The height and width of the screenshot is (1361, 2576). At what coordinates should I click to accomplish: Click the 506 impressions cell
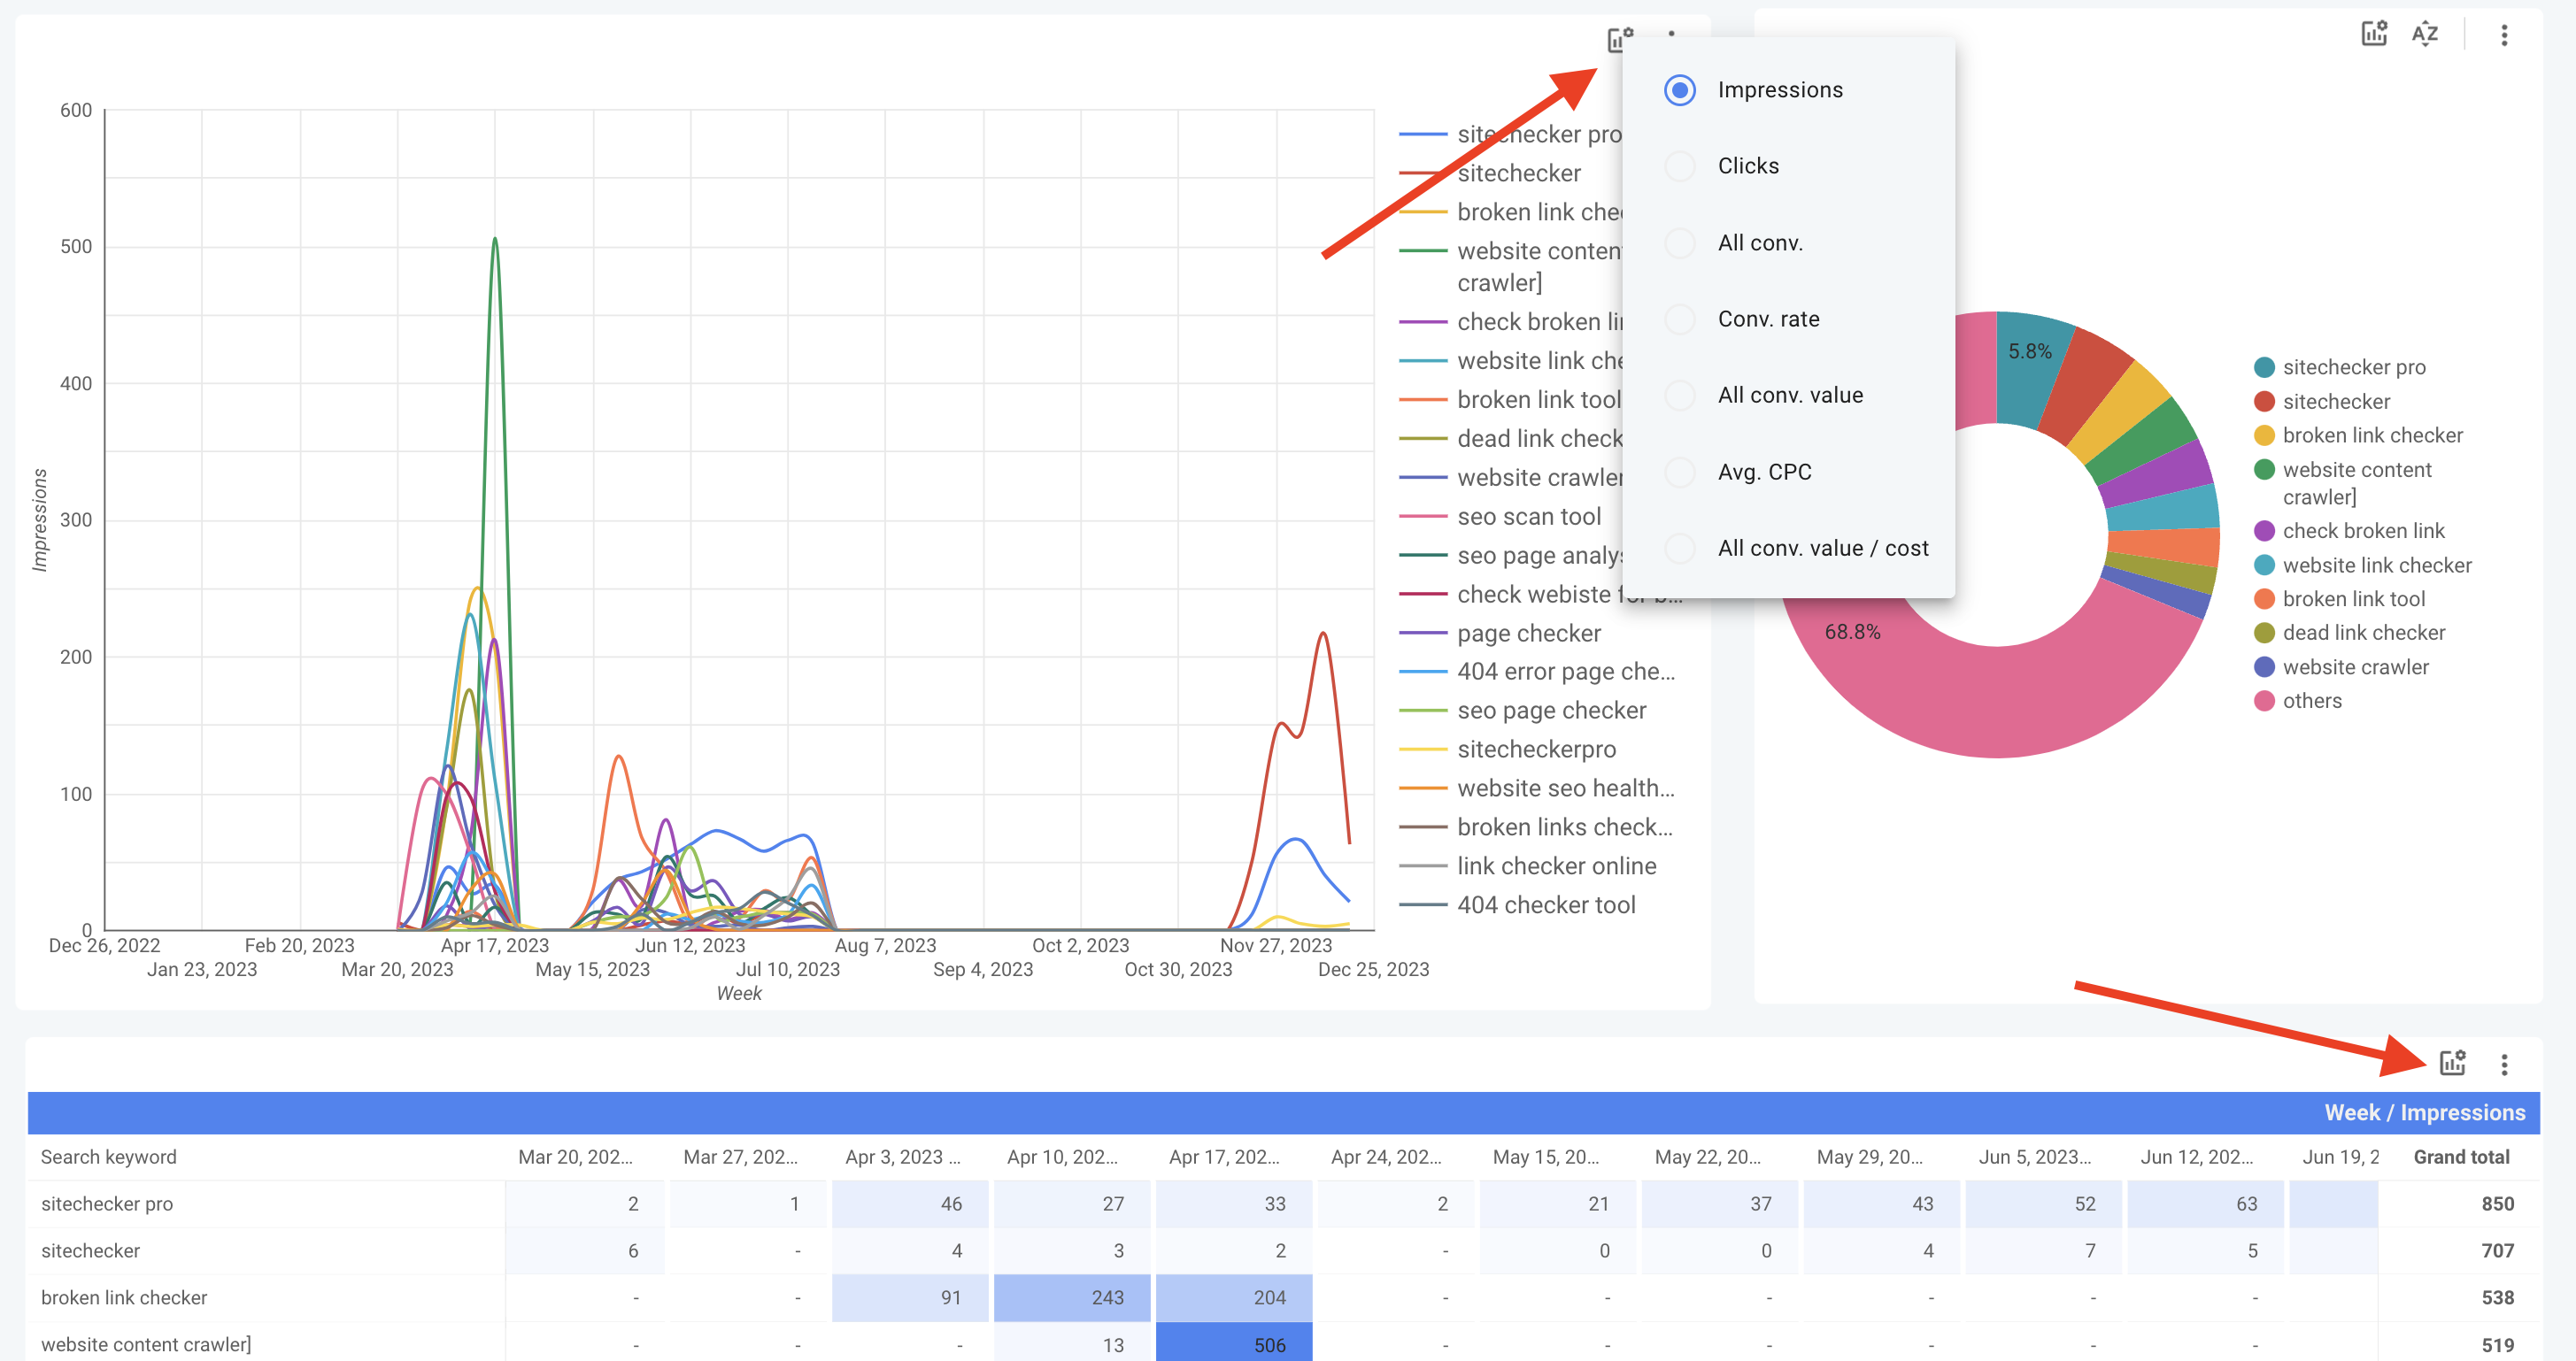tap(1234, 1344)
